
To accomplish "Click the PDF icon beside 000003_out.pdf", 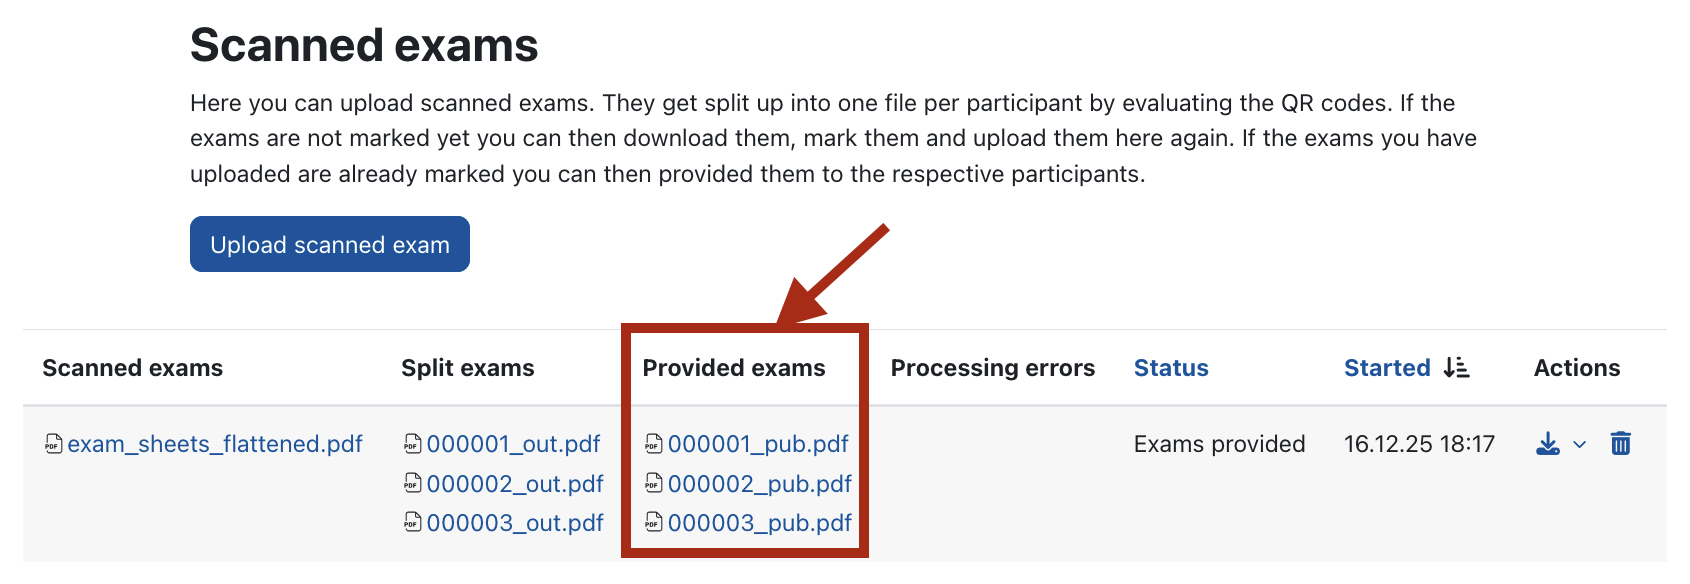I will point(413,523).
